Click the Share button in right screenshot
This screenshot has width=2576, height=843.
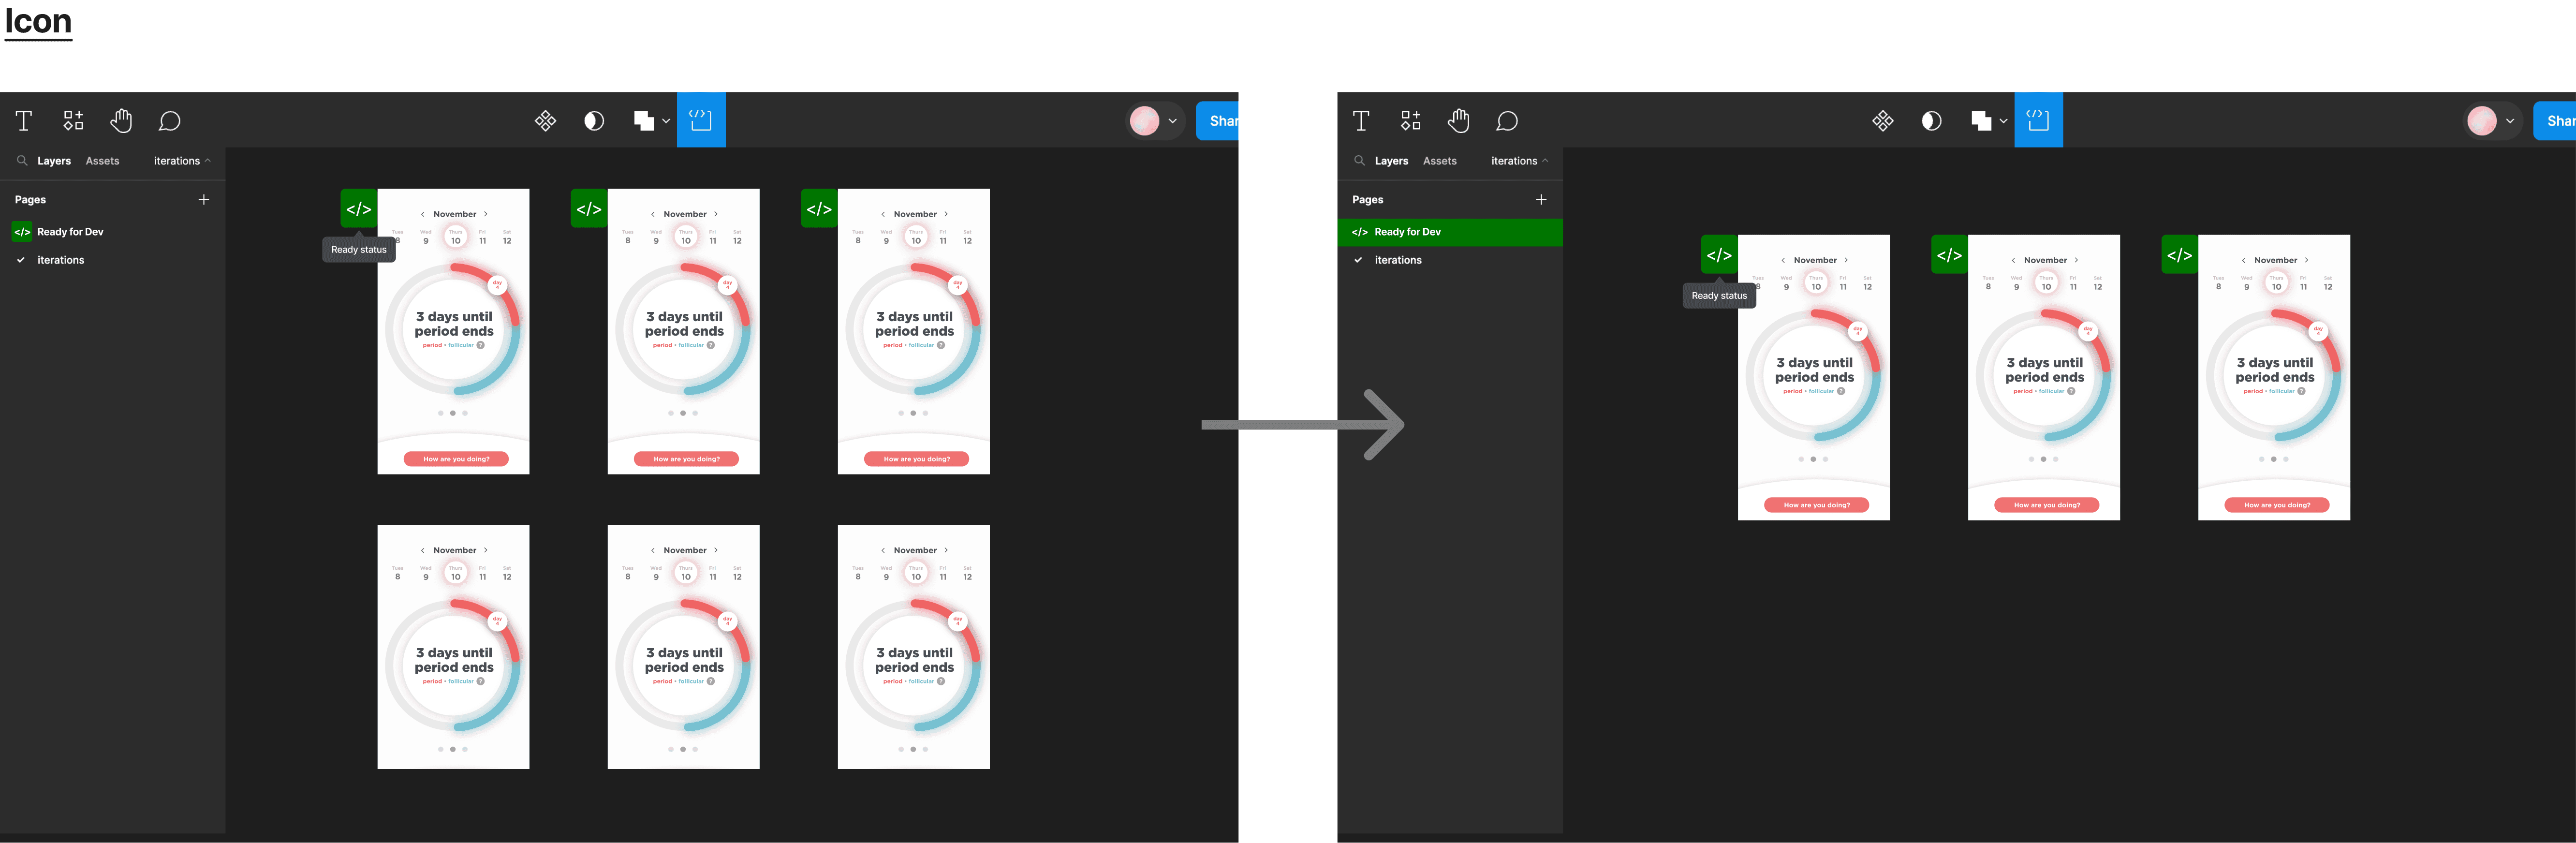click(2554, 121)
